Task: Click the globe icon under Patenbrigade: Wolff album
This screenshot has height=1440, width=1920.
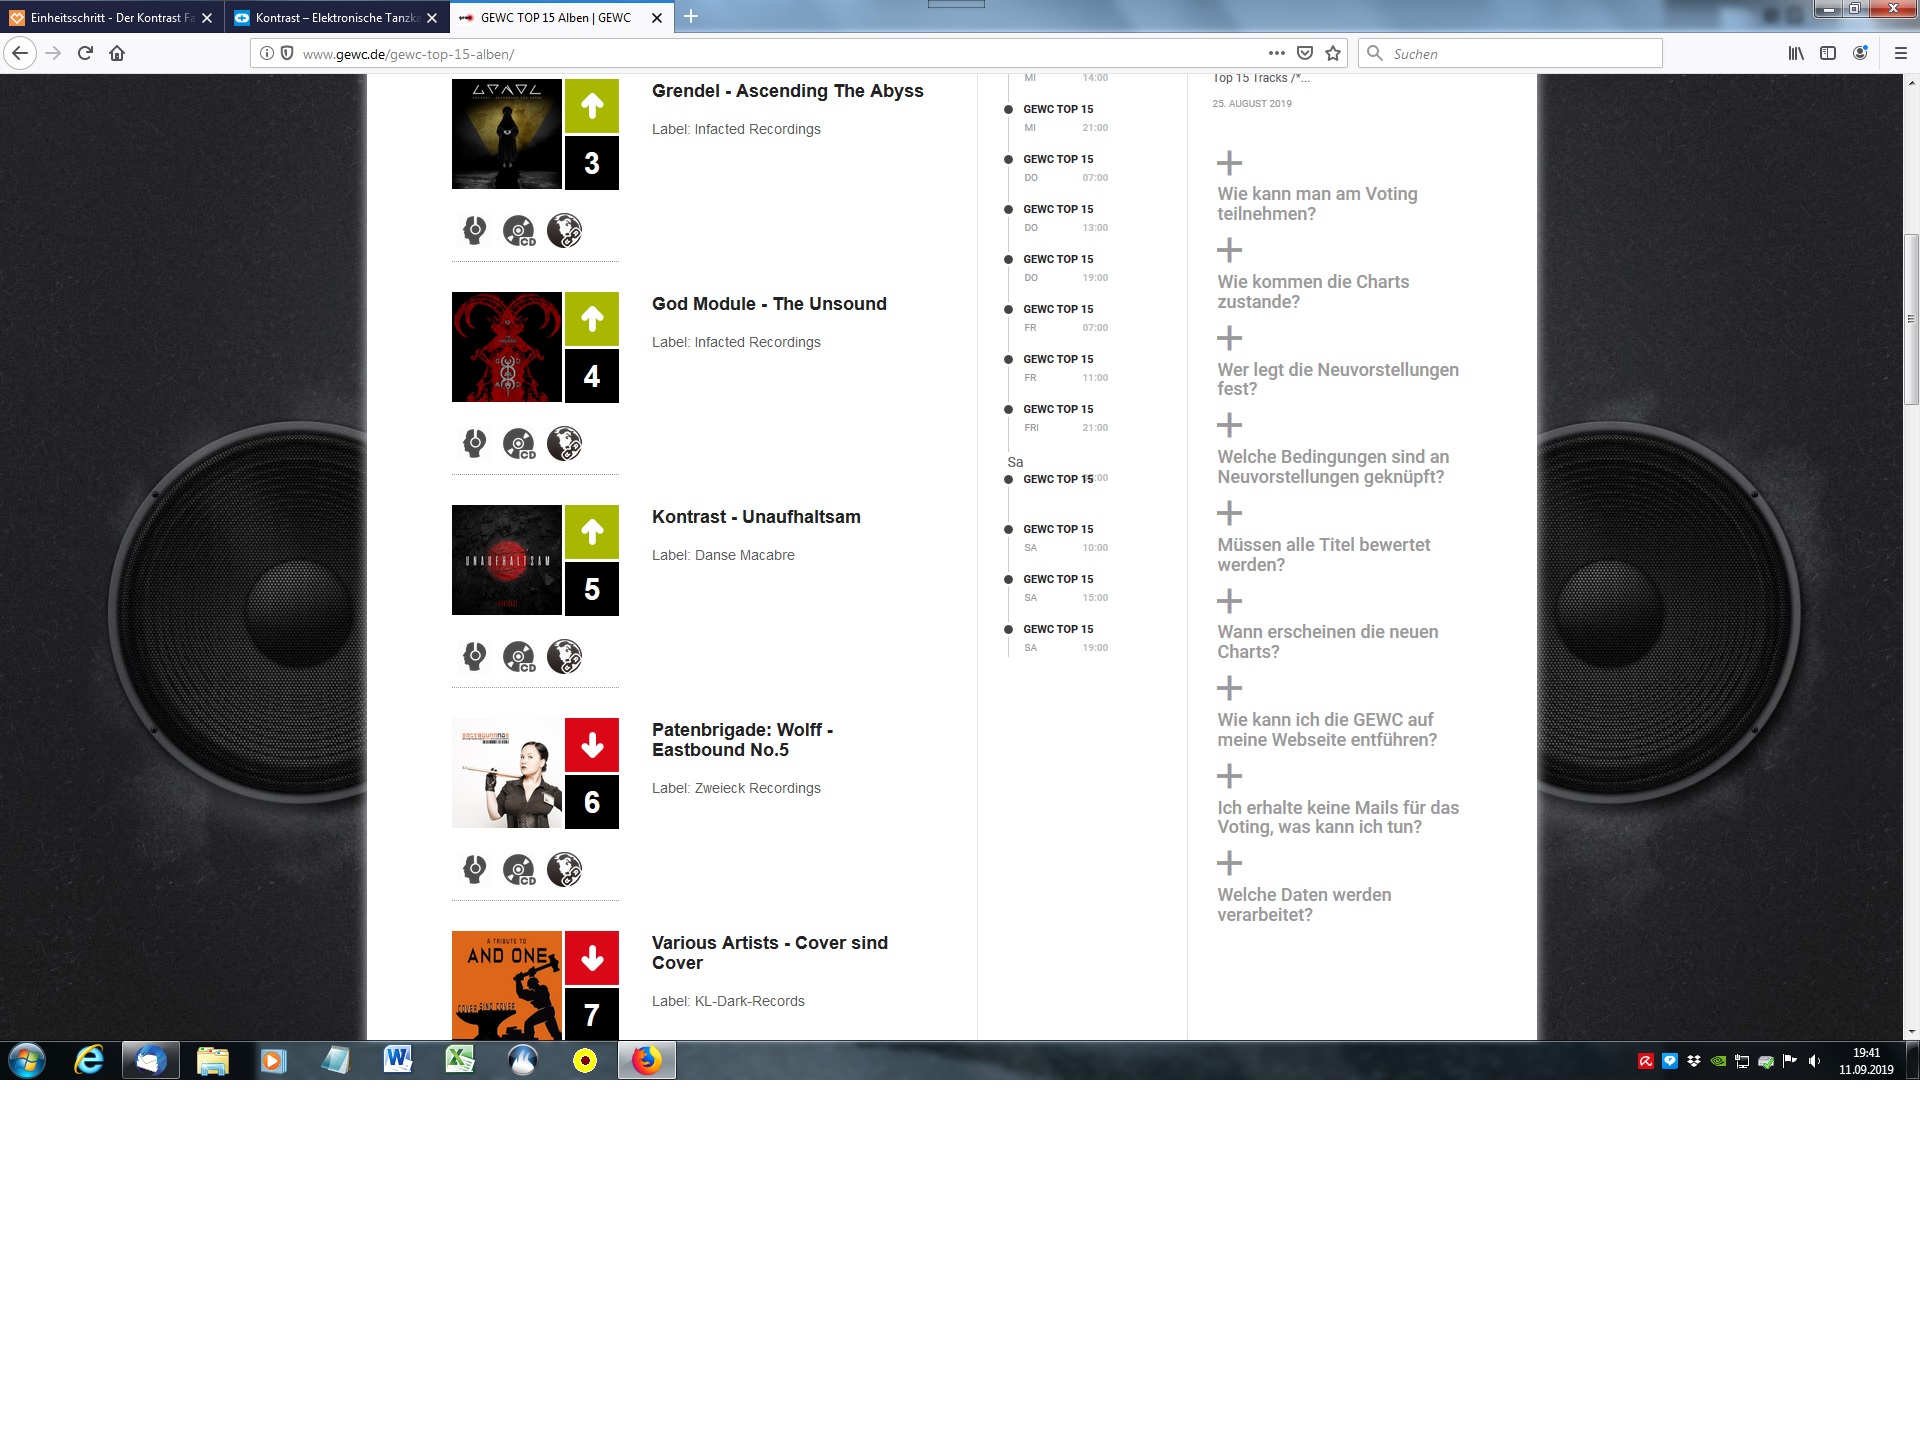Action: [x=565, y=870]
